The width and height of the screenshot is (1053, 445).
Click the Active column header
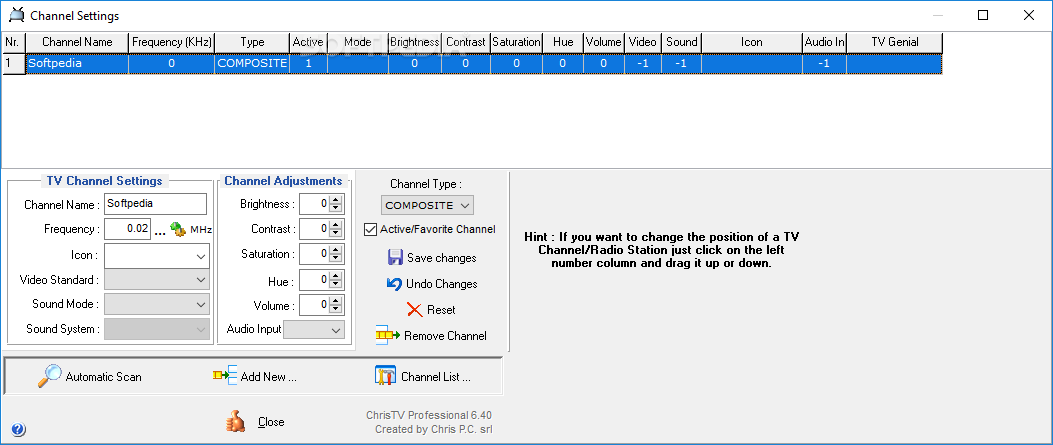pyautogui.click(x=308, y=42)
